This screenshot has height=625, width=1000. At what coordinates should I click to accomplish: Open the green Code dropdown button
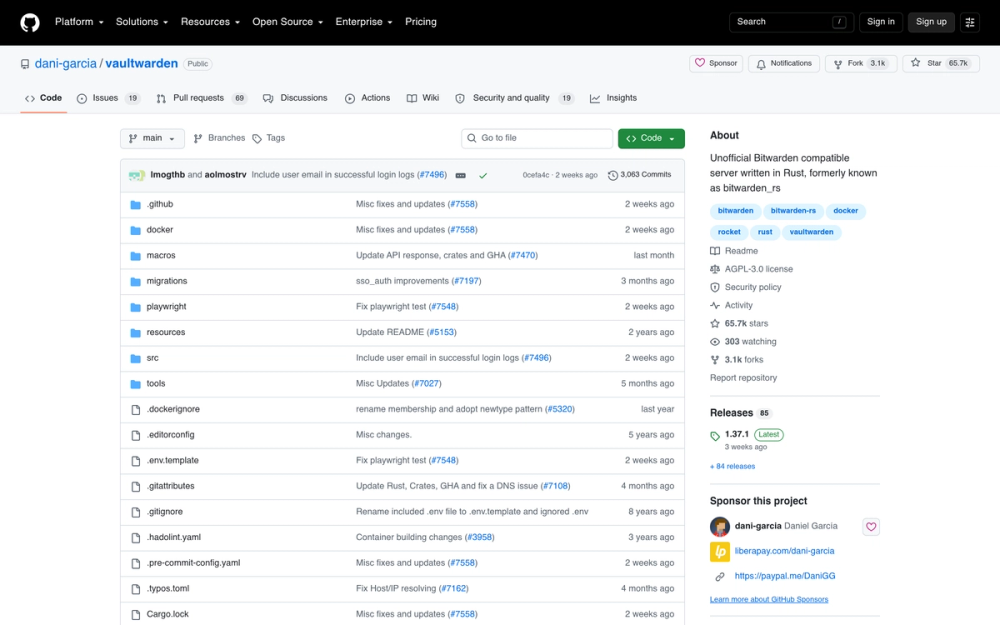tap(651, 138)
